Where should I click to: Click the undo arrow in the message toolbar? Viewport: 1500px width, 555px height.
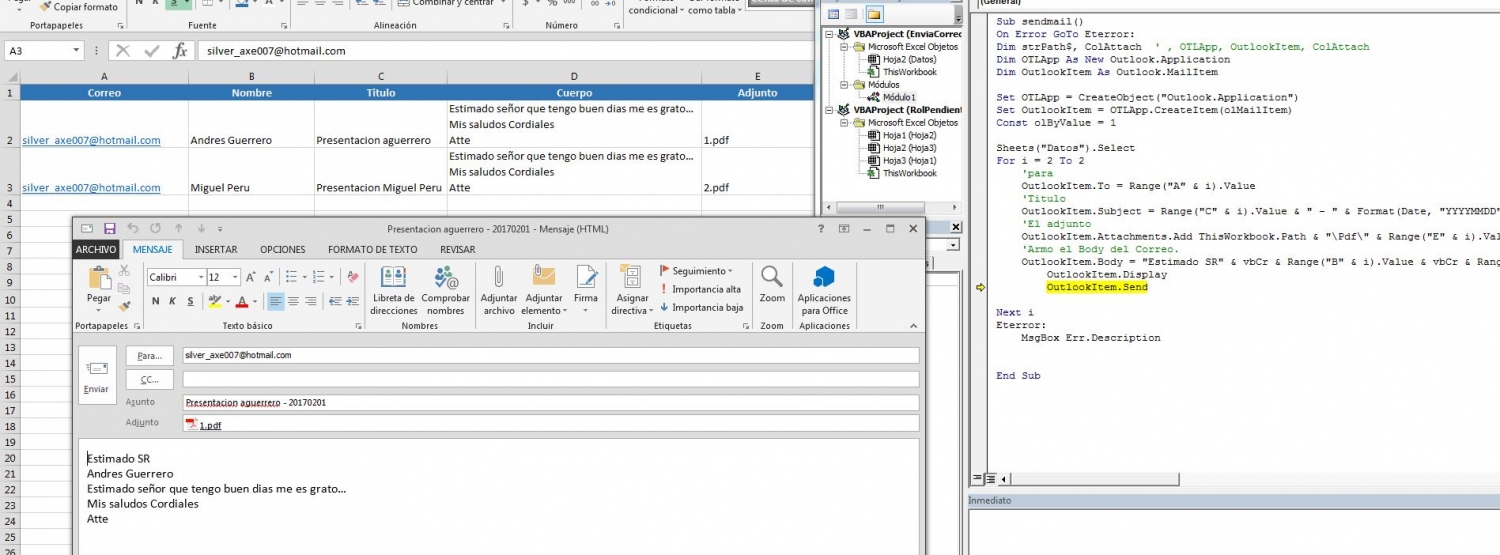(132, 229)
